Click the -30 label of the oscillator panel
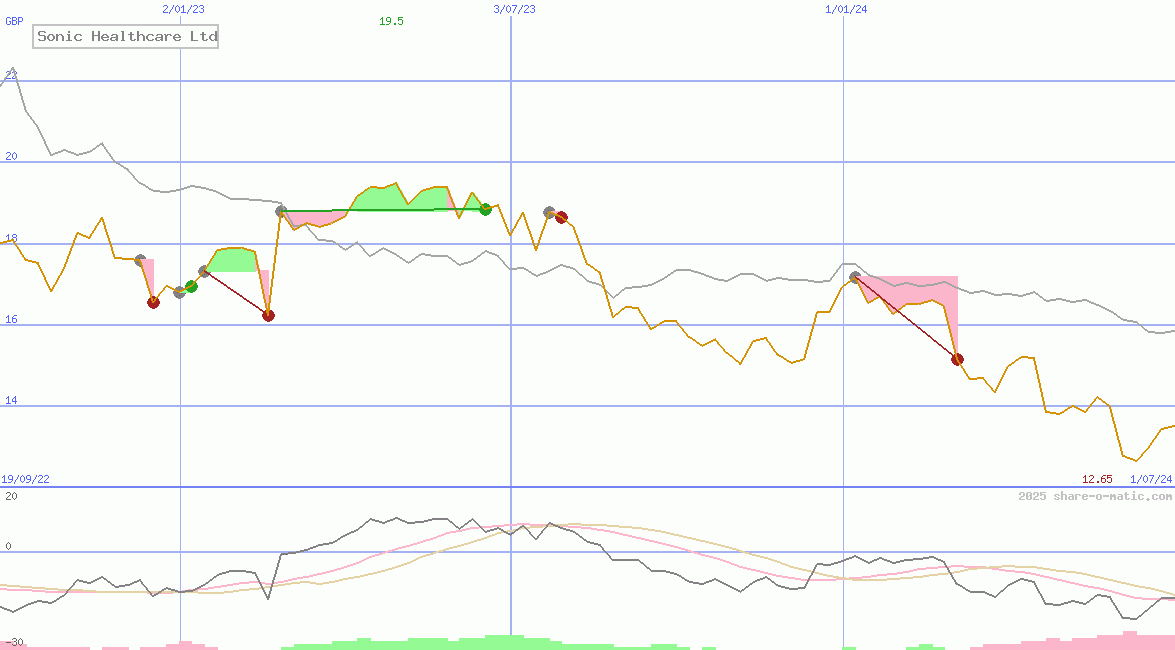The width and height of the screenshot is (1175, 650). [13, 643]
